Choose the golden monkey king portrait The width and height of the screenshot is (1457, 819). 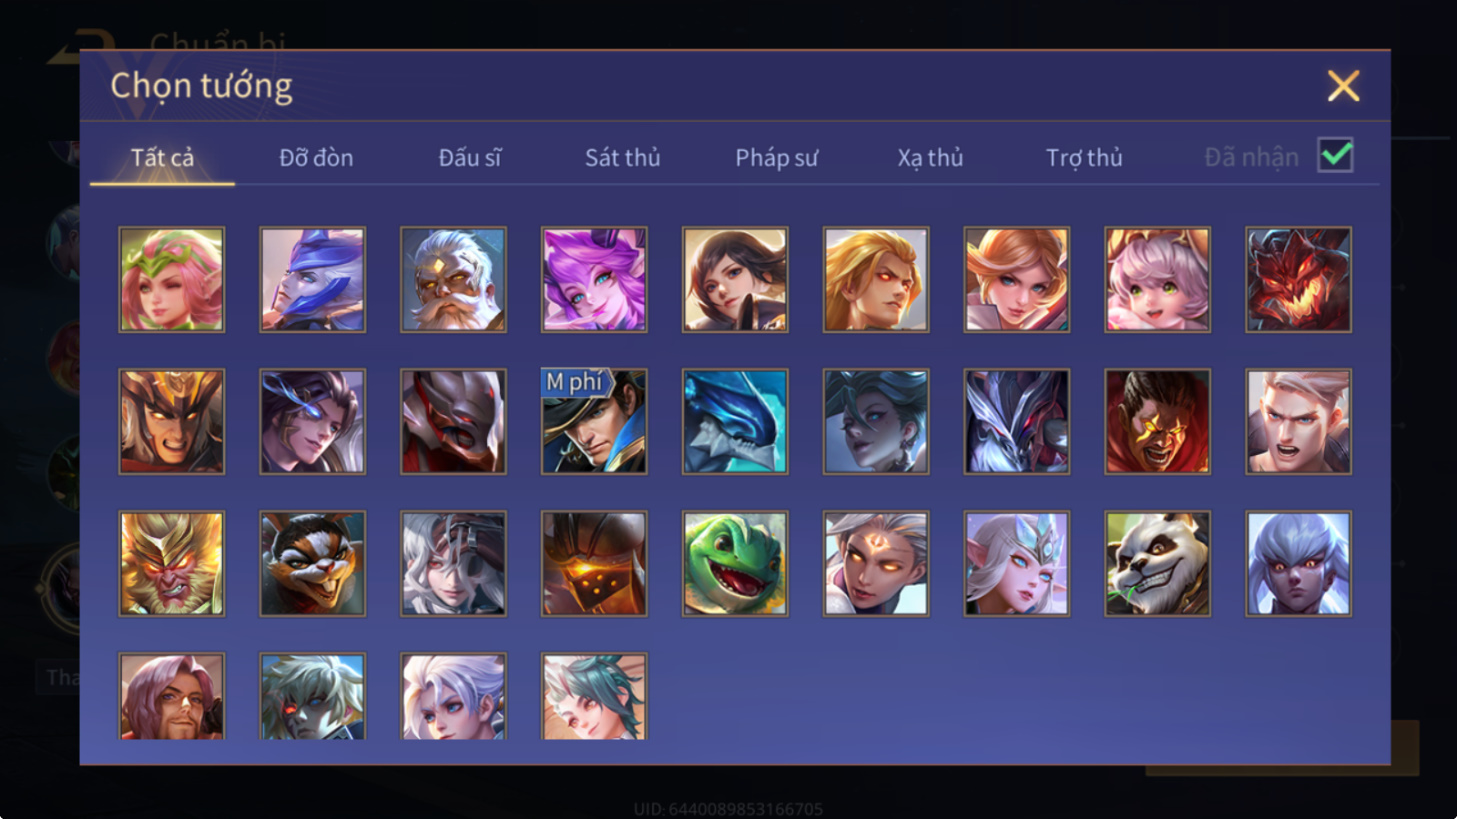click(172, 563)
